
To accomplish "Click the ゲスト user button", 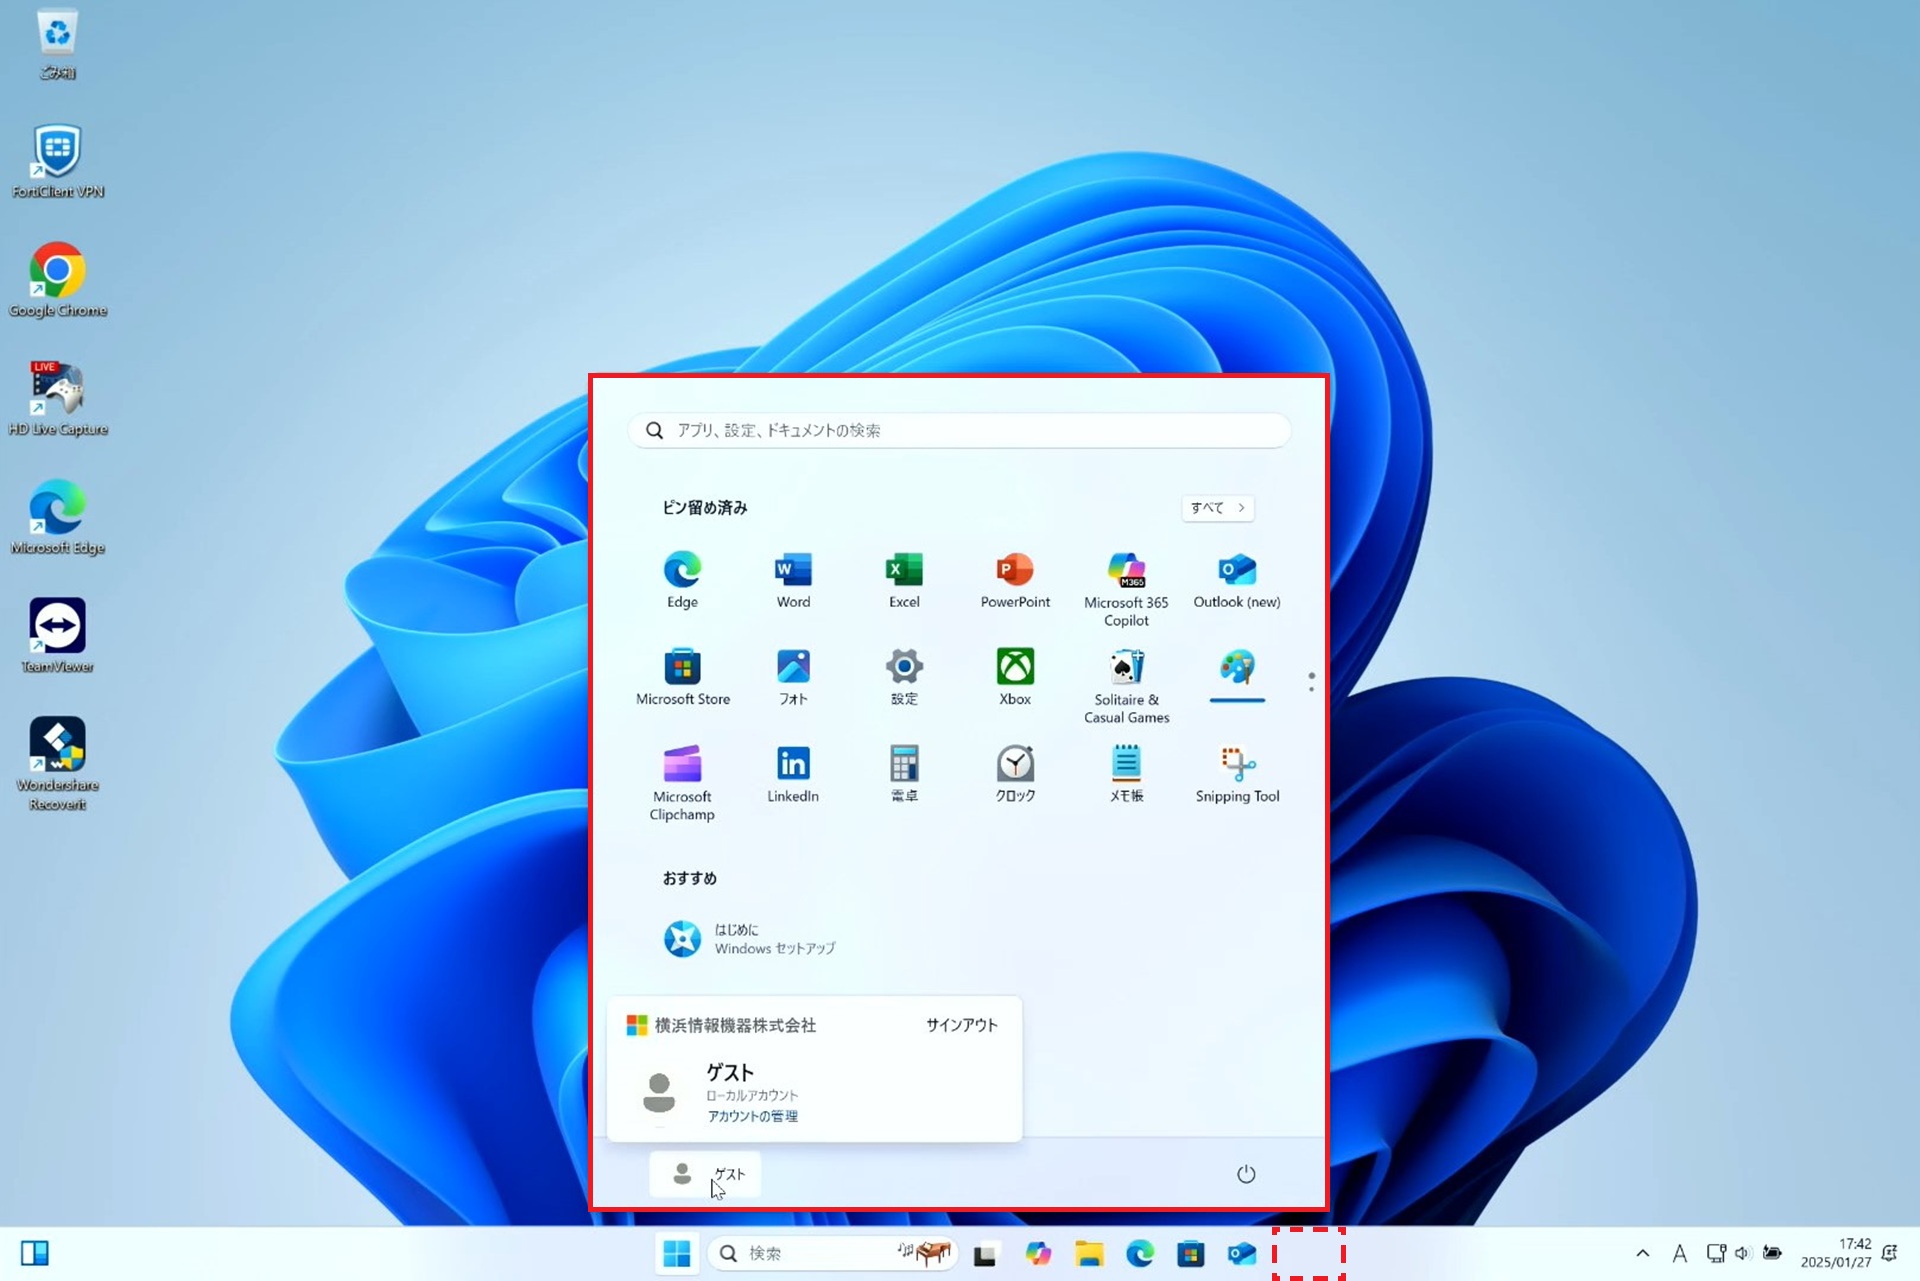I will pos(705,1174).
